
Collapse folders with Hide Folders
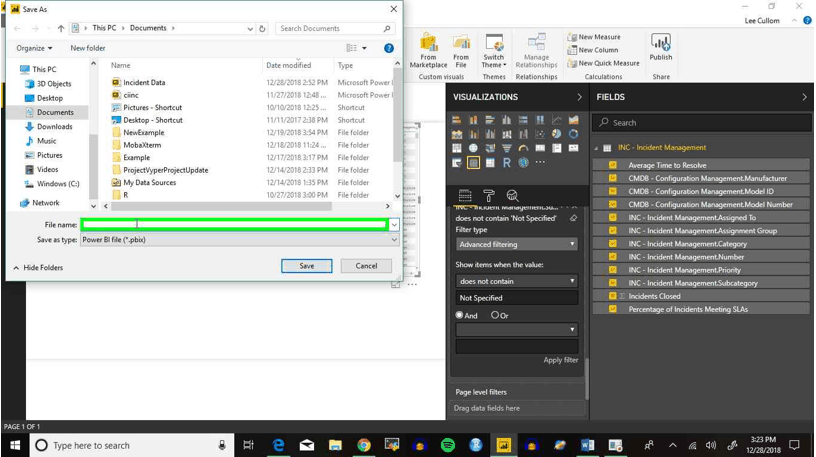coord(38,268)
